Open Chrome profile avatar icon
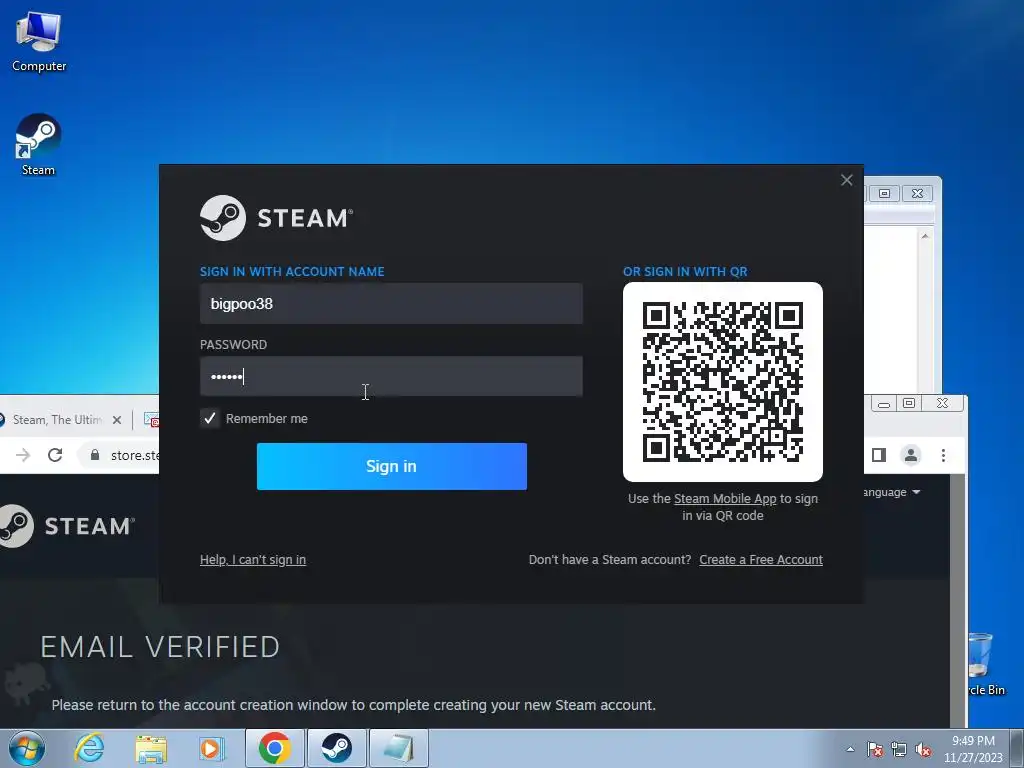This screenshot has height=768, width=1024. [x=910, y=455]
